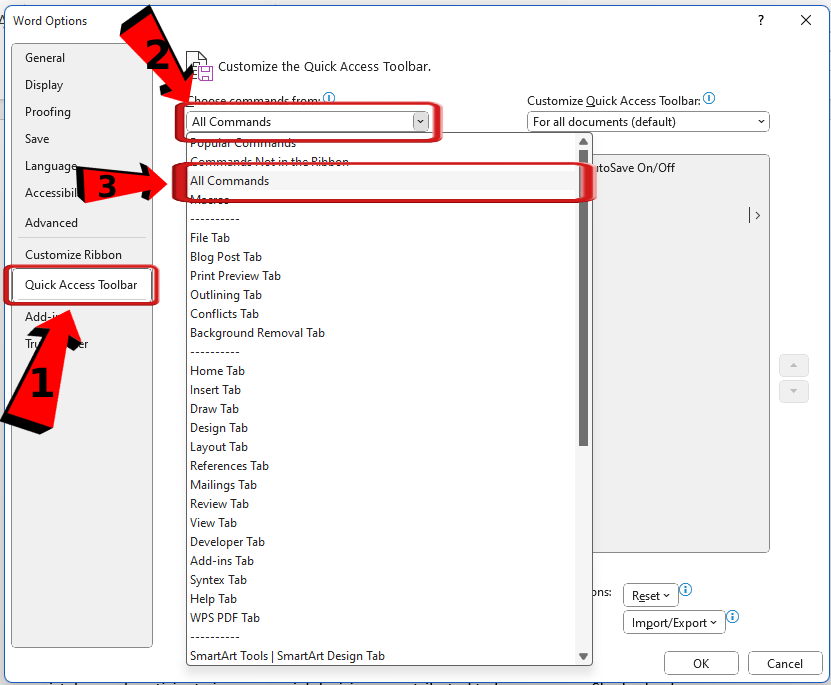Expand the right panel chevron arrow
Viewport: 831px width, 685px height.
coord(757,214)
